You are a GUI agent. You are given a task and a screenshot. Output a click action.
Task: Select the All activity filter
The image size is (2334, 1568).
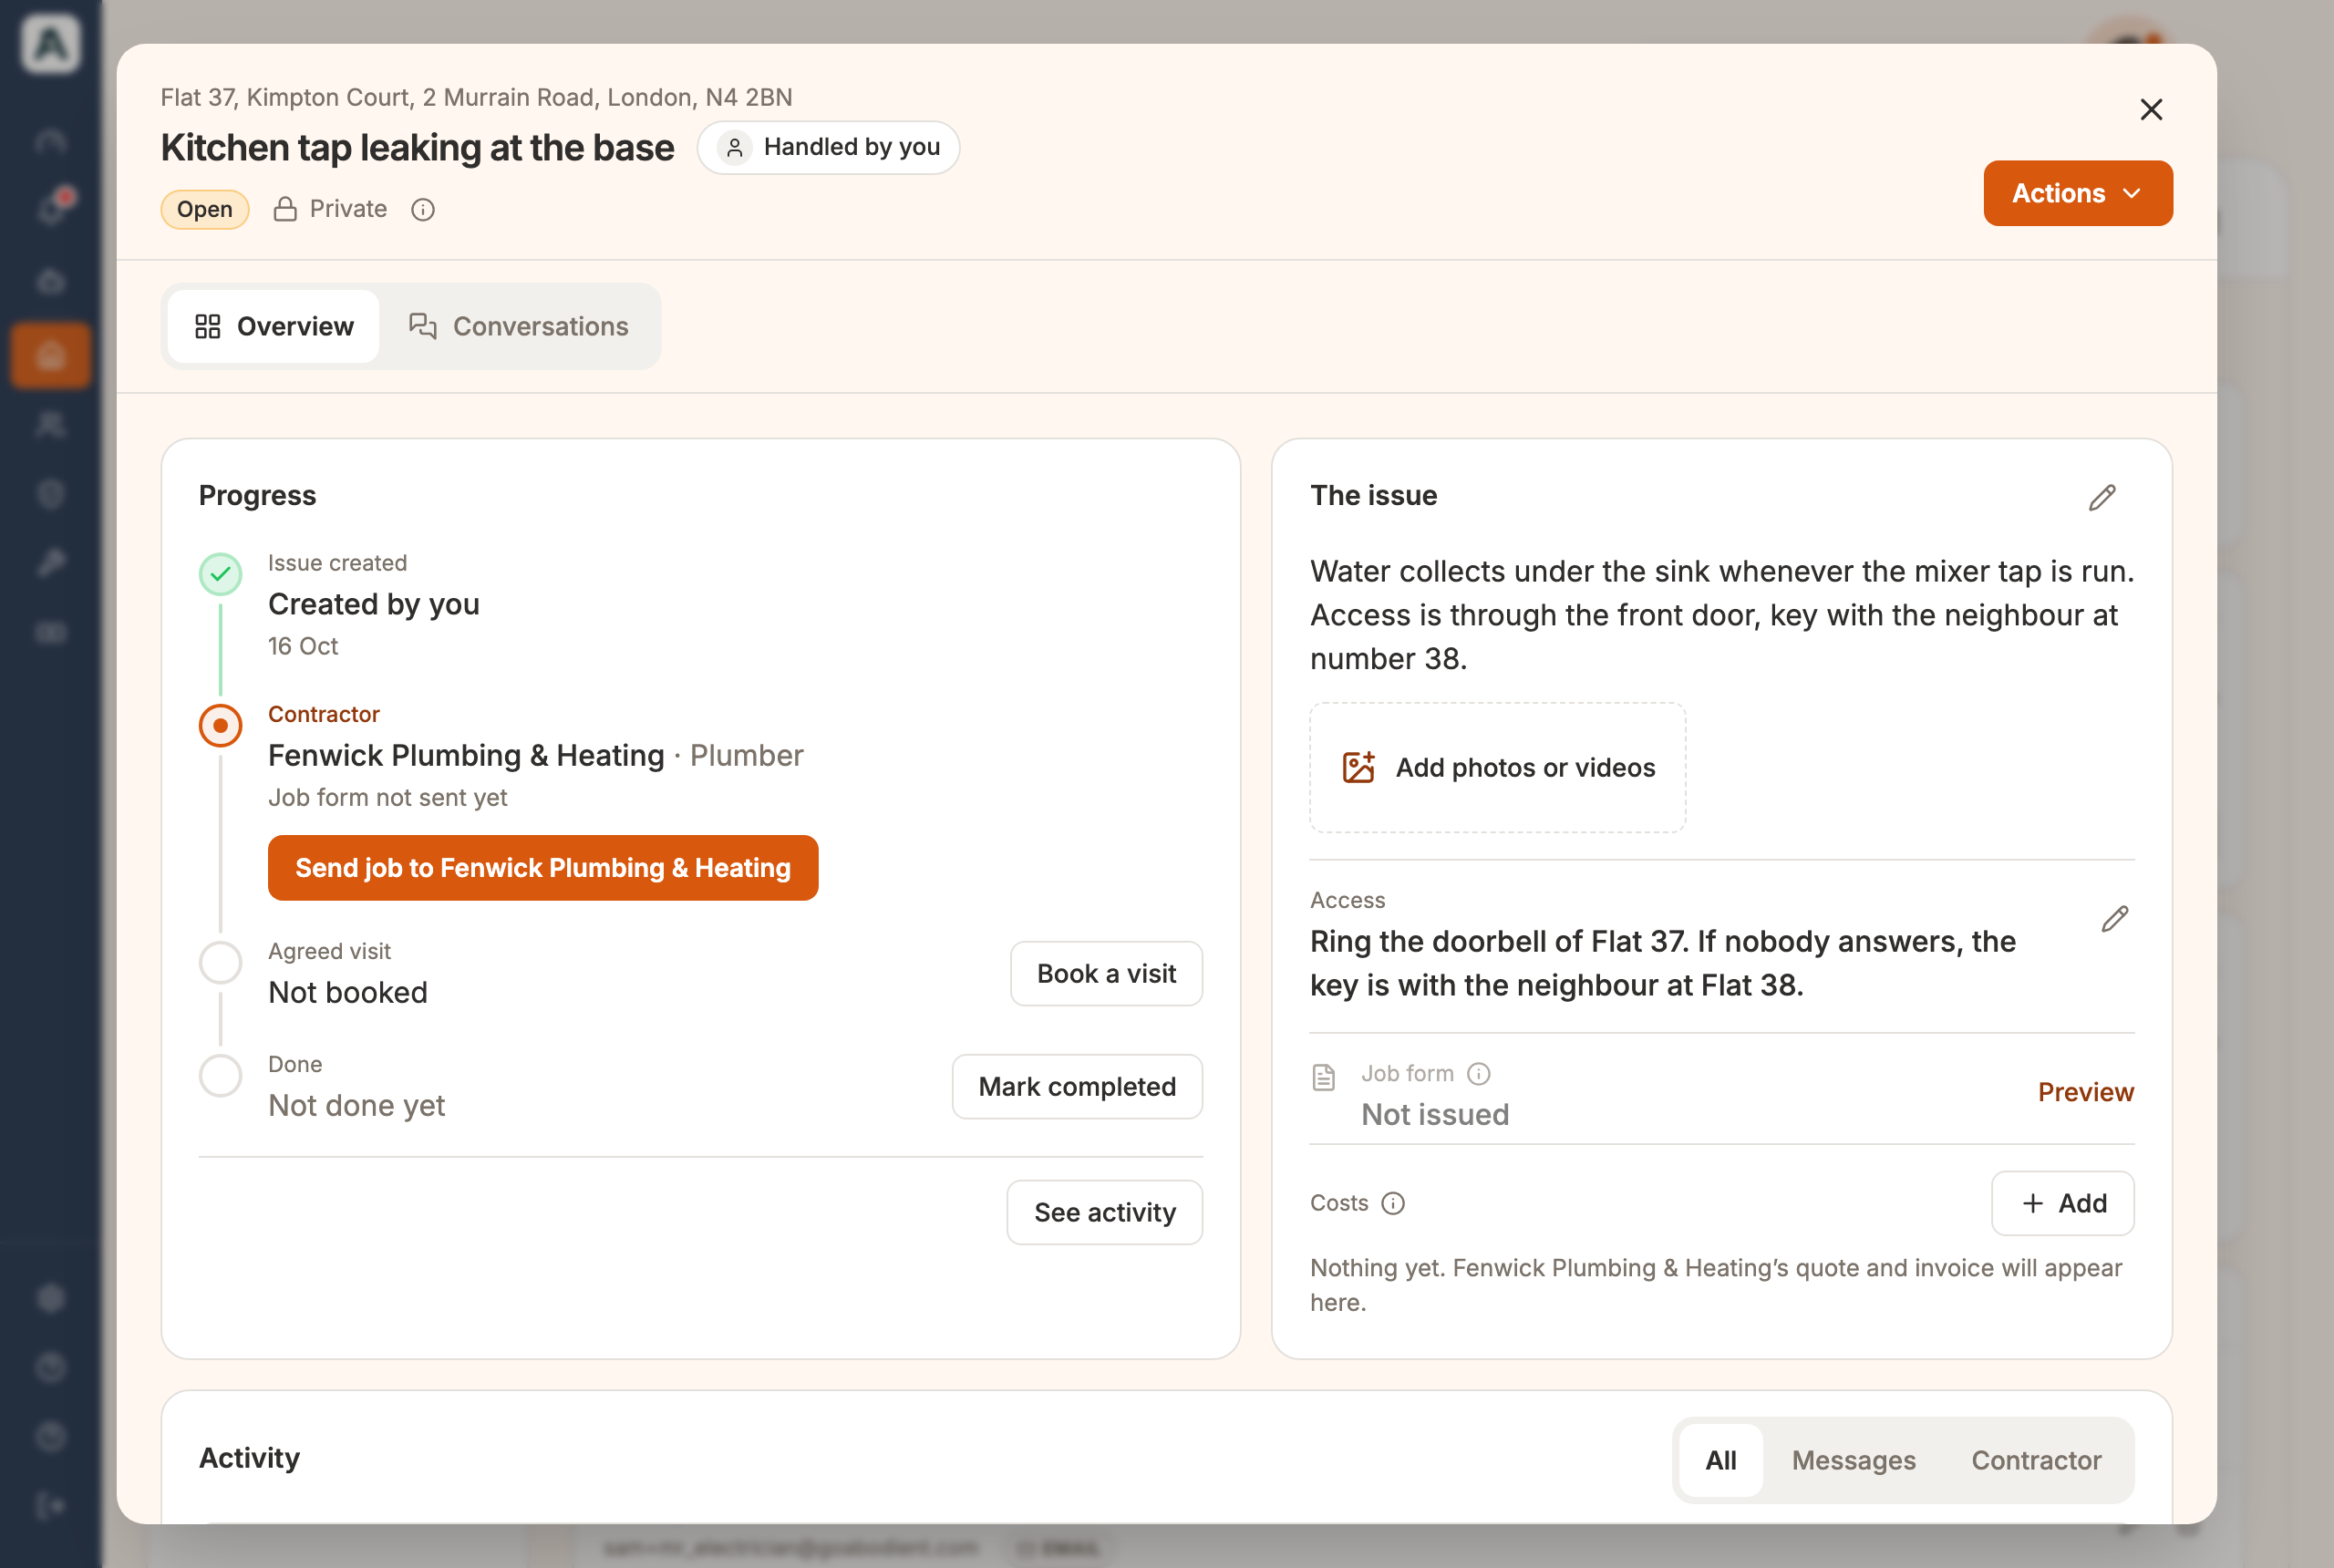point(1720,1460)
